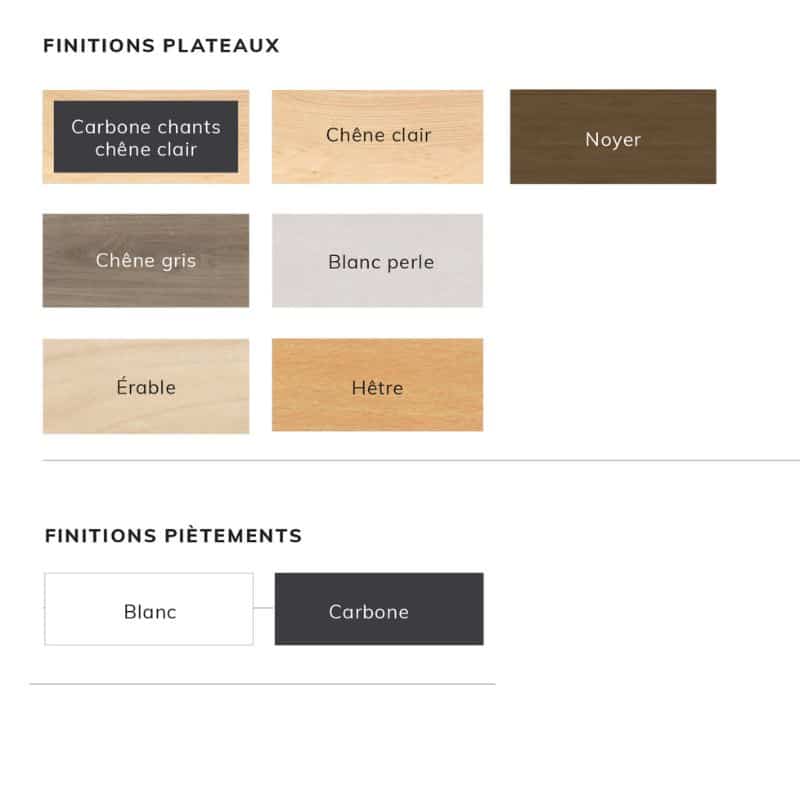The image size is (800, 800).
Task: Select the Chêne gris finish swatch
Action: [x=146, y=261]
